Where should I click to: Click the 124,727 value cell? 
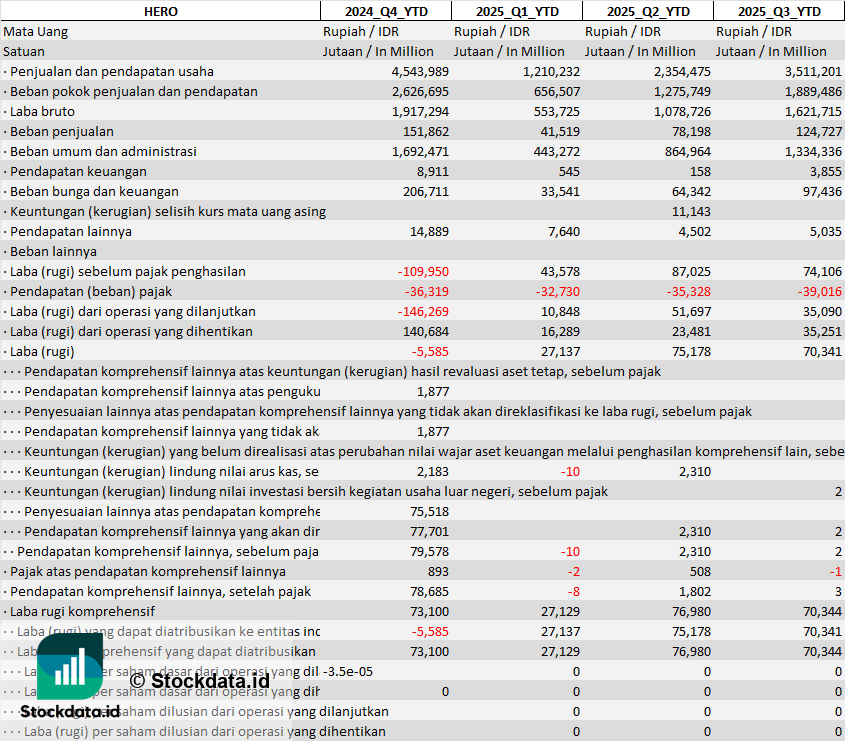coord(819,131)
